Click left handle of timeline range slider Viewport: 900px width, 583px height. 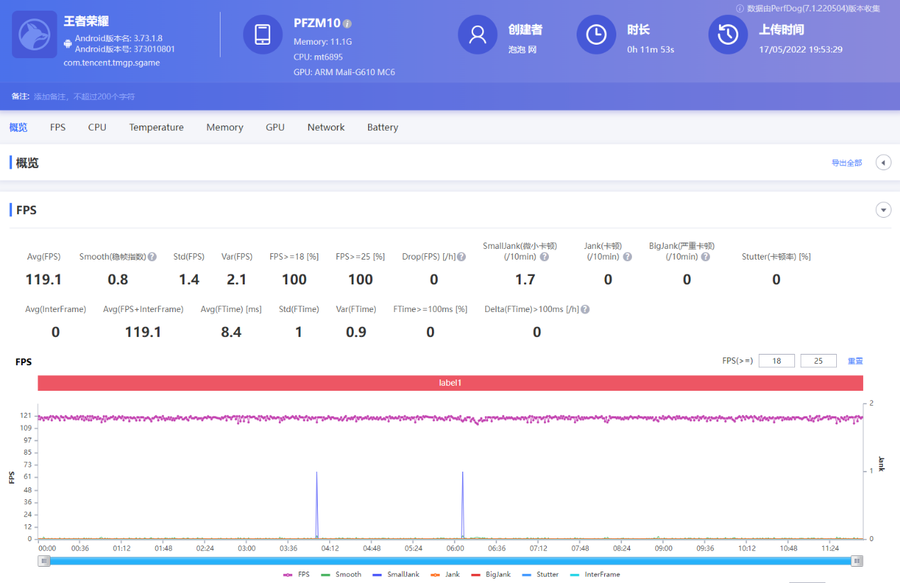[x=44, y=561]
